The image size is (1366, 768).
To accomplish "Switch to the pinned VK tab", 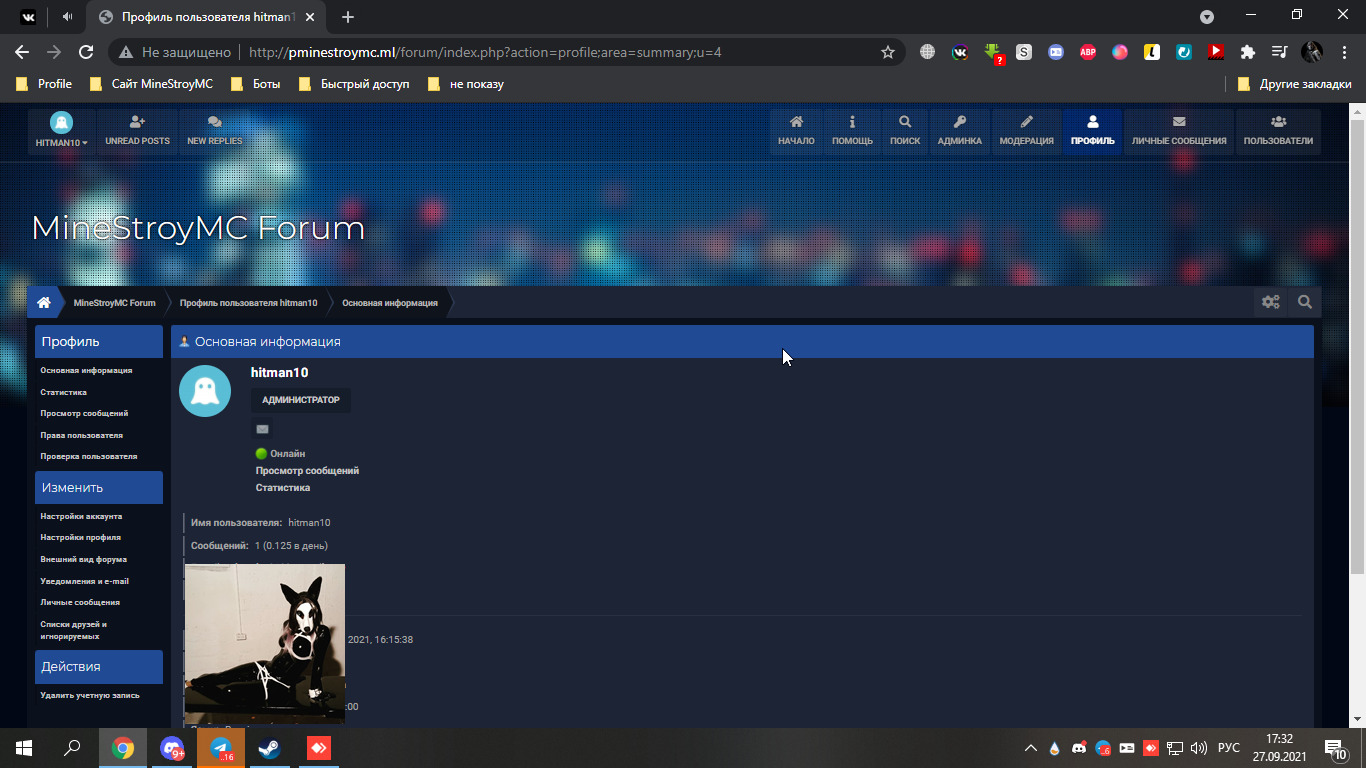I will click(x=28, y=17).
